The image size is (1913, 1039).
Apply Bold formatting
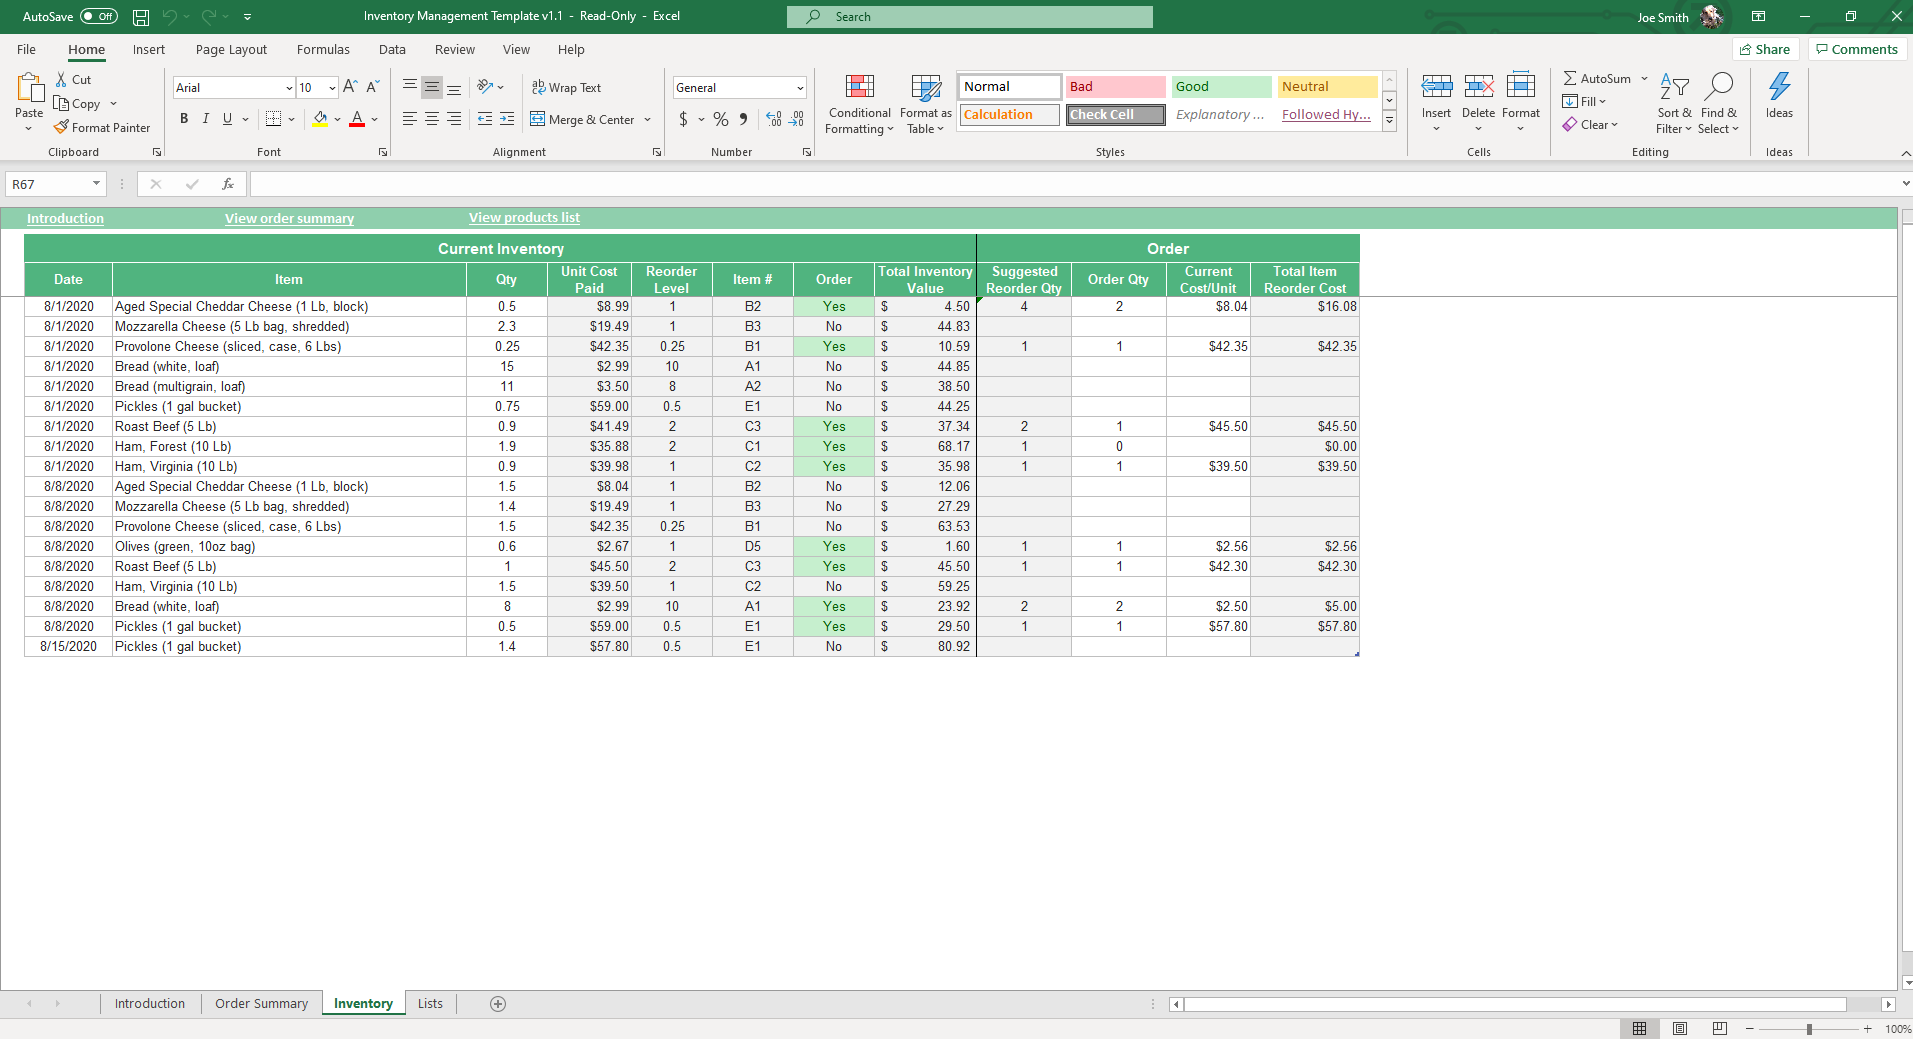[184, 119]
